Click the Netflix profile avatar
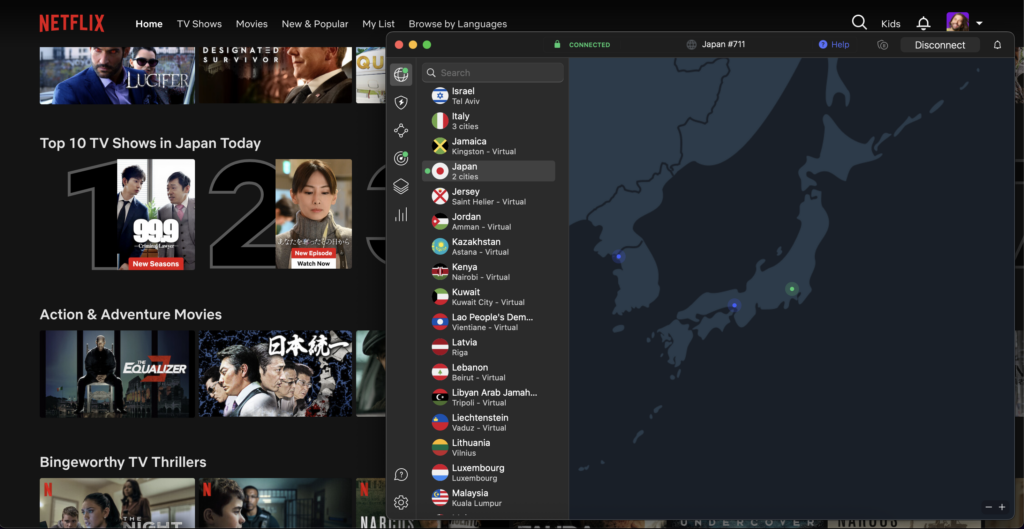This screenshot has height=529, width=1024. (x=957, y=23)
